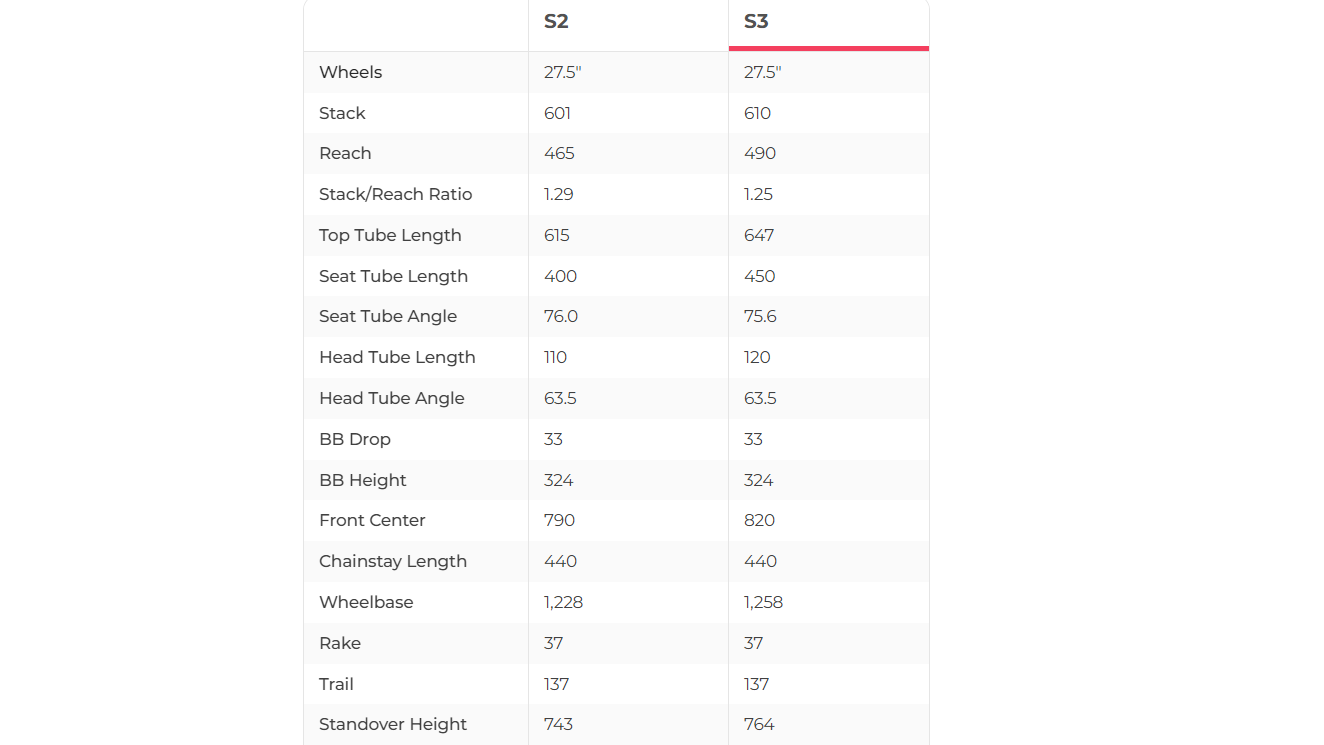Click the S2 Stack value 601

click(557, 113)
